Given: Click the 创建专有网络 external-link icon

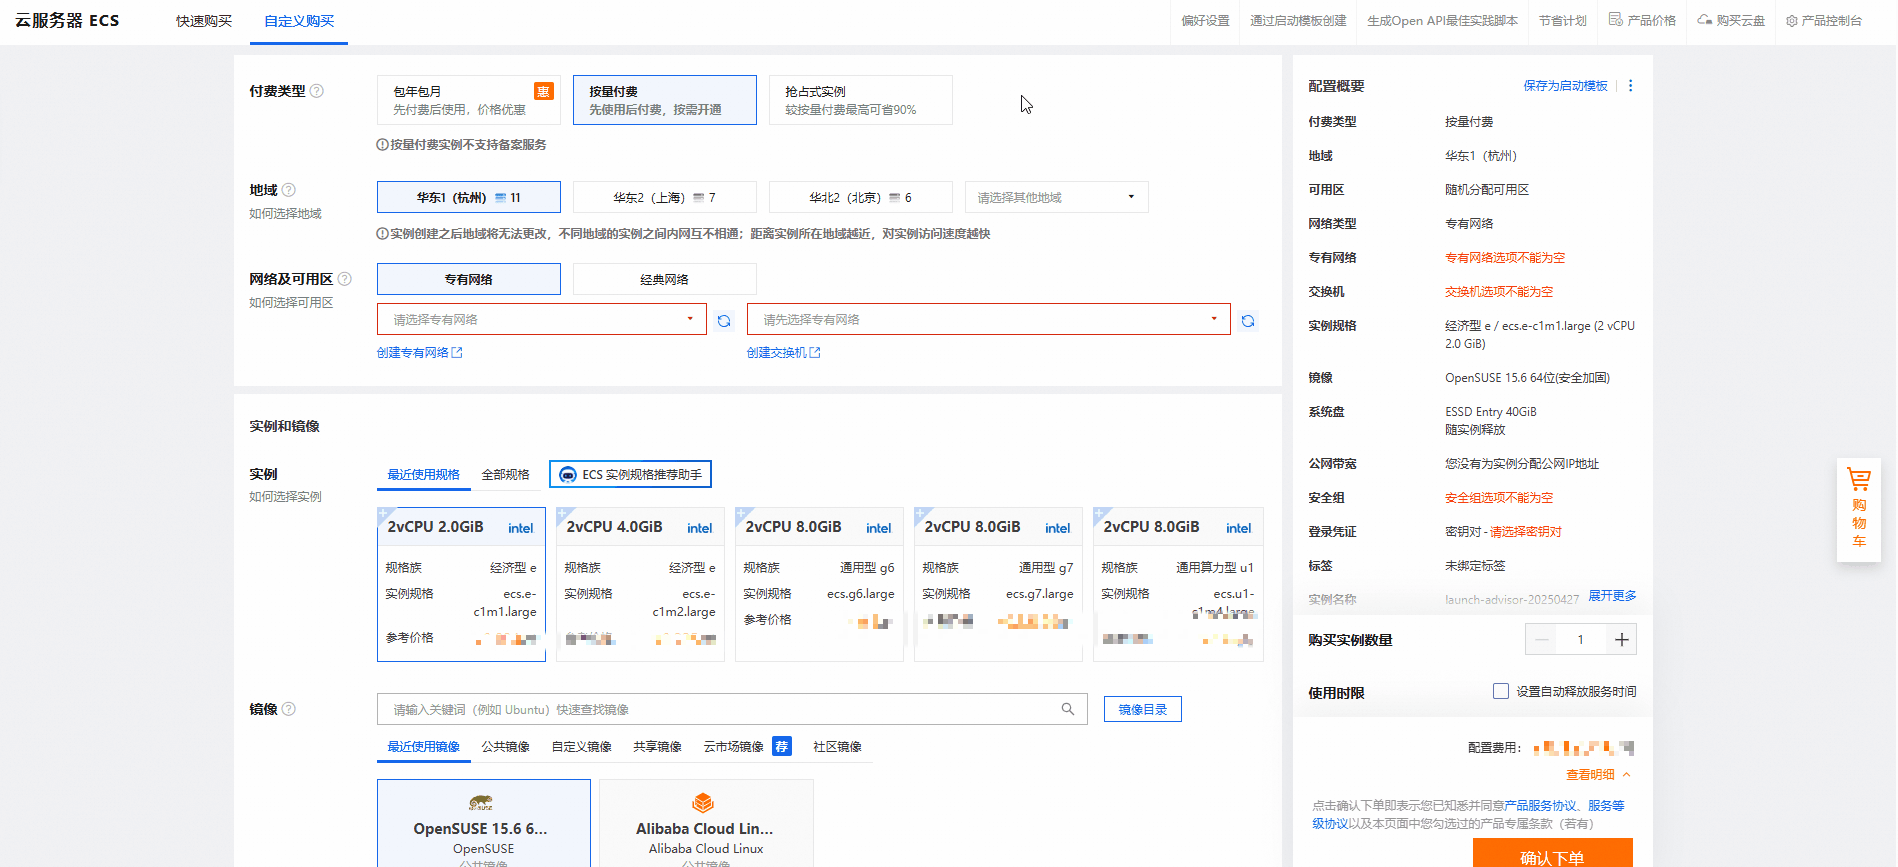Looking at the screenshot, I should (457, 353).
